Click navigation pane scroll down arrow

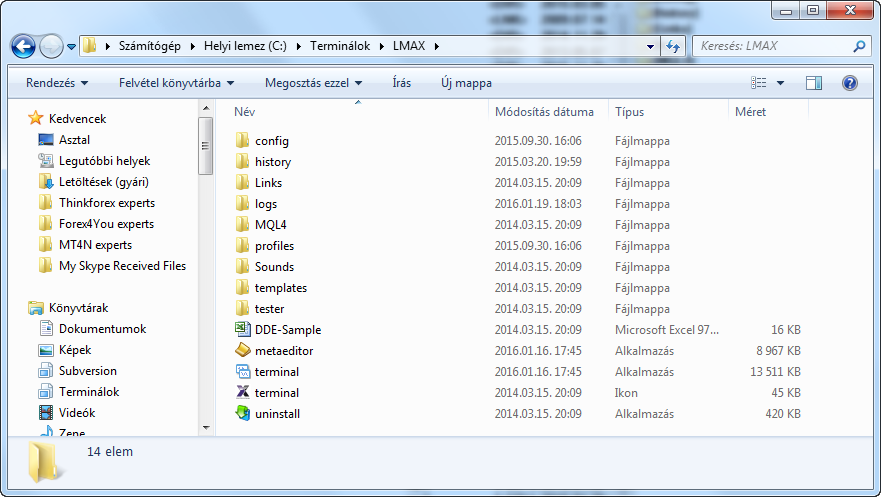(x=206, y=428)
